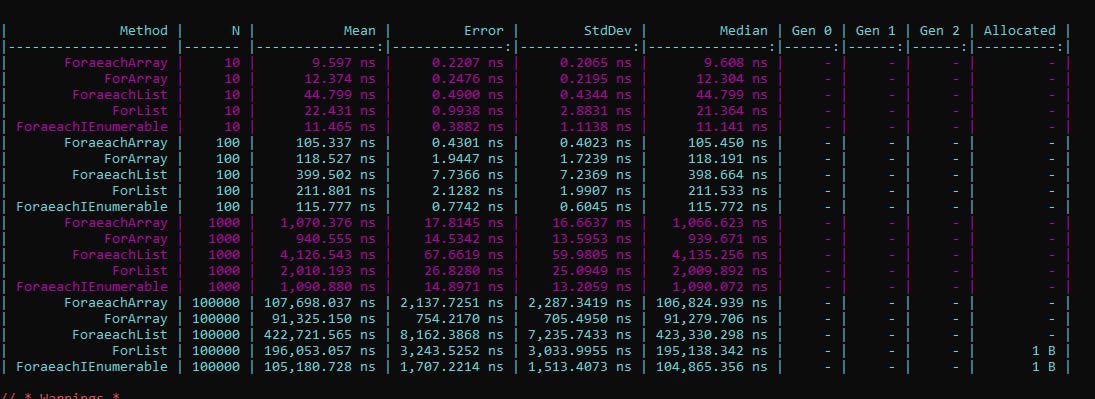Click error value 8,162.3868 ns
This screenshot has height=399, width=1095.
pos(452,335)
